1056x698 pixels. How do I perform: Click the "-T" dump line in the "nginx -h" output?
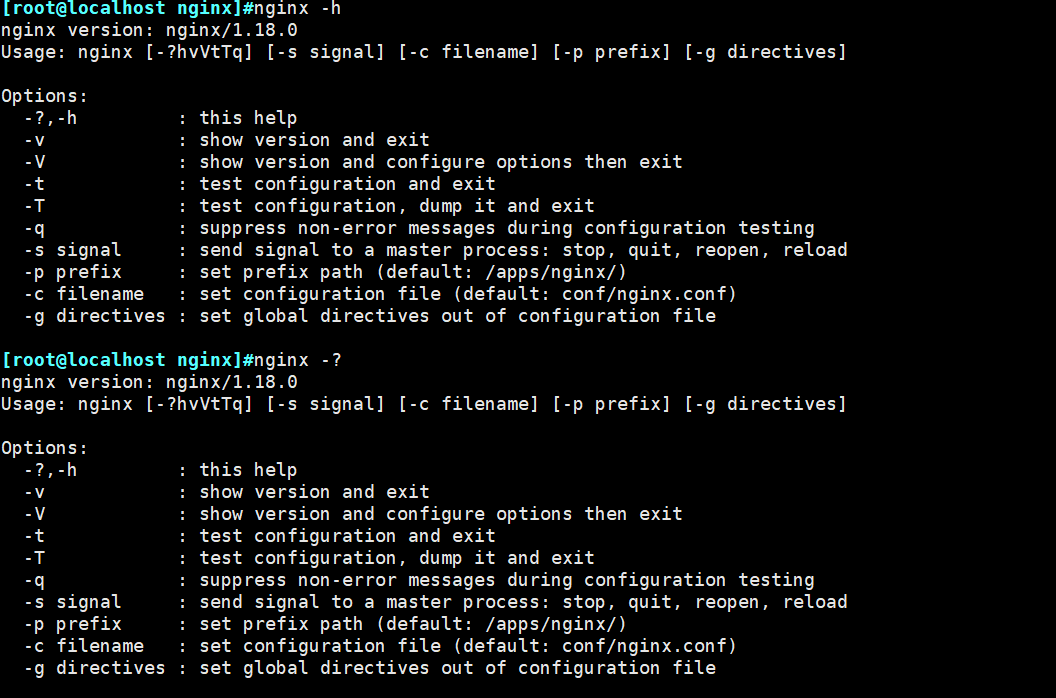click(x=396, y=206)
